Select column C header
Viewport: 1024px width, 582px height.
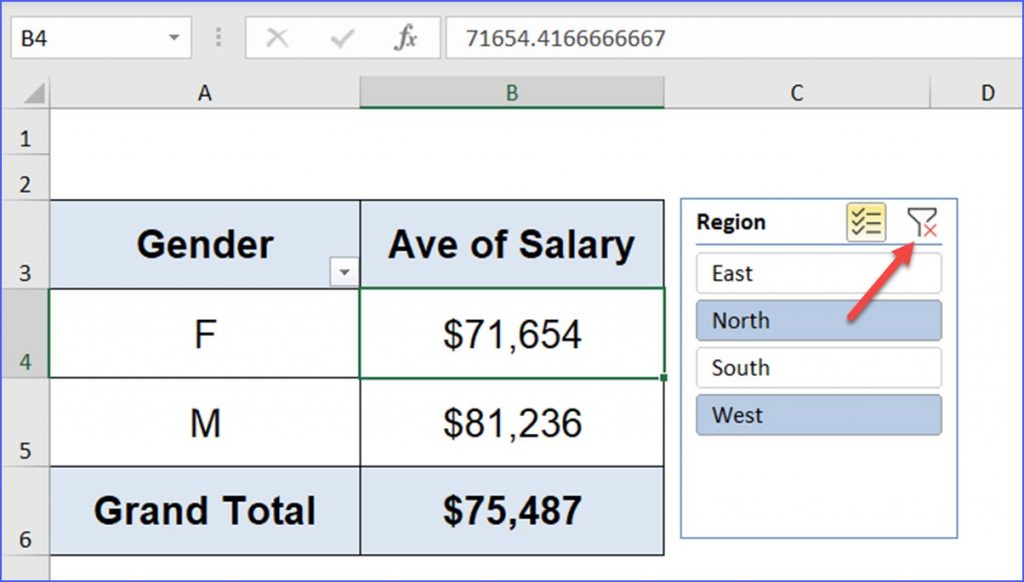(796, 93)
